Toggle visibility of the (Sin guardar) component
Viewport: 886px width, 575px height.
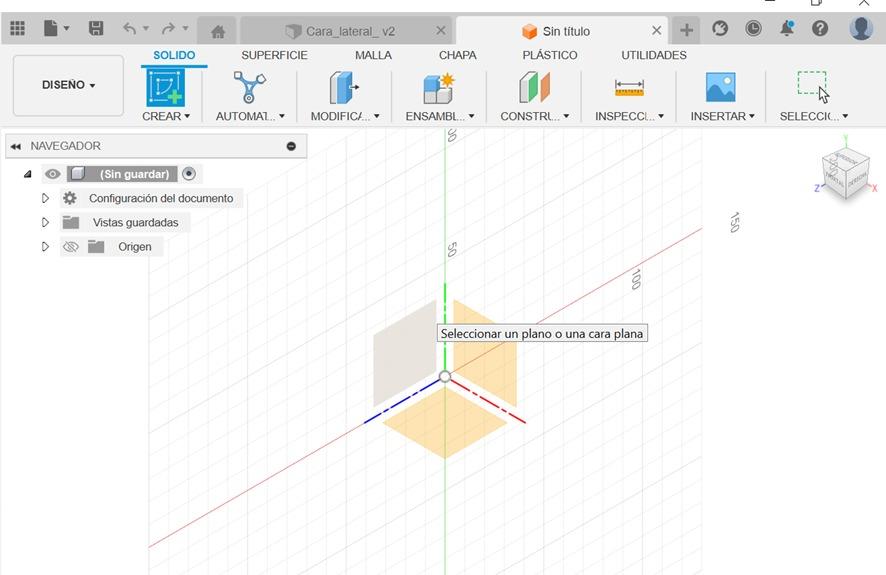(x=53, y=174)
